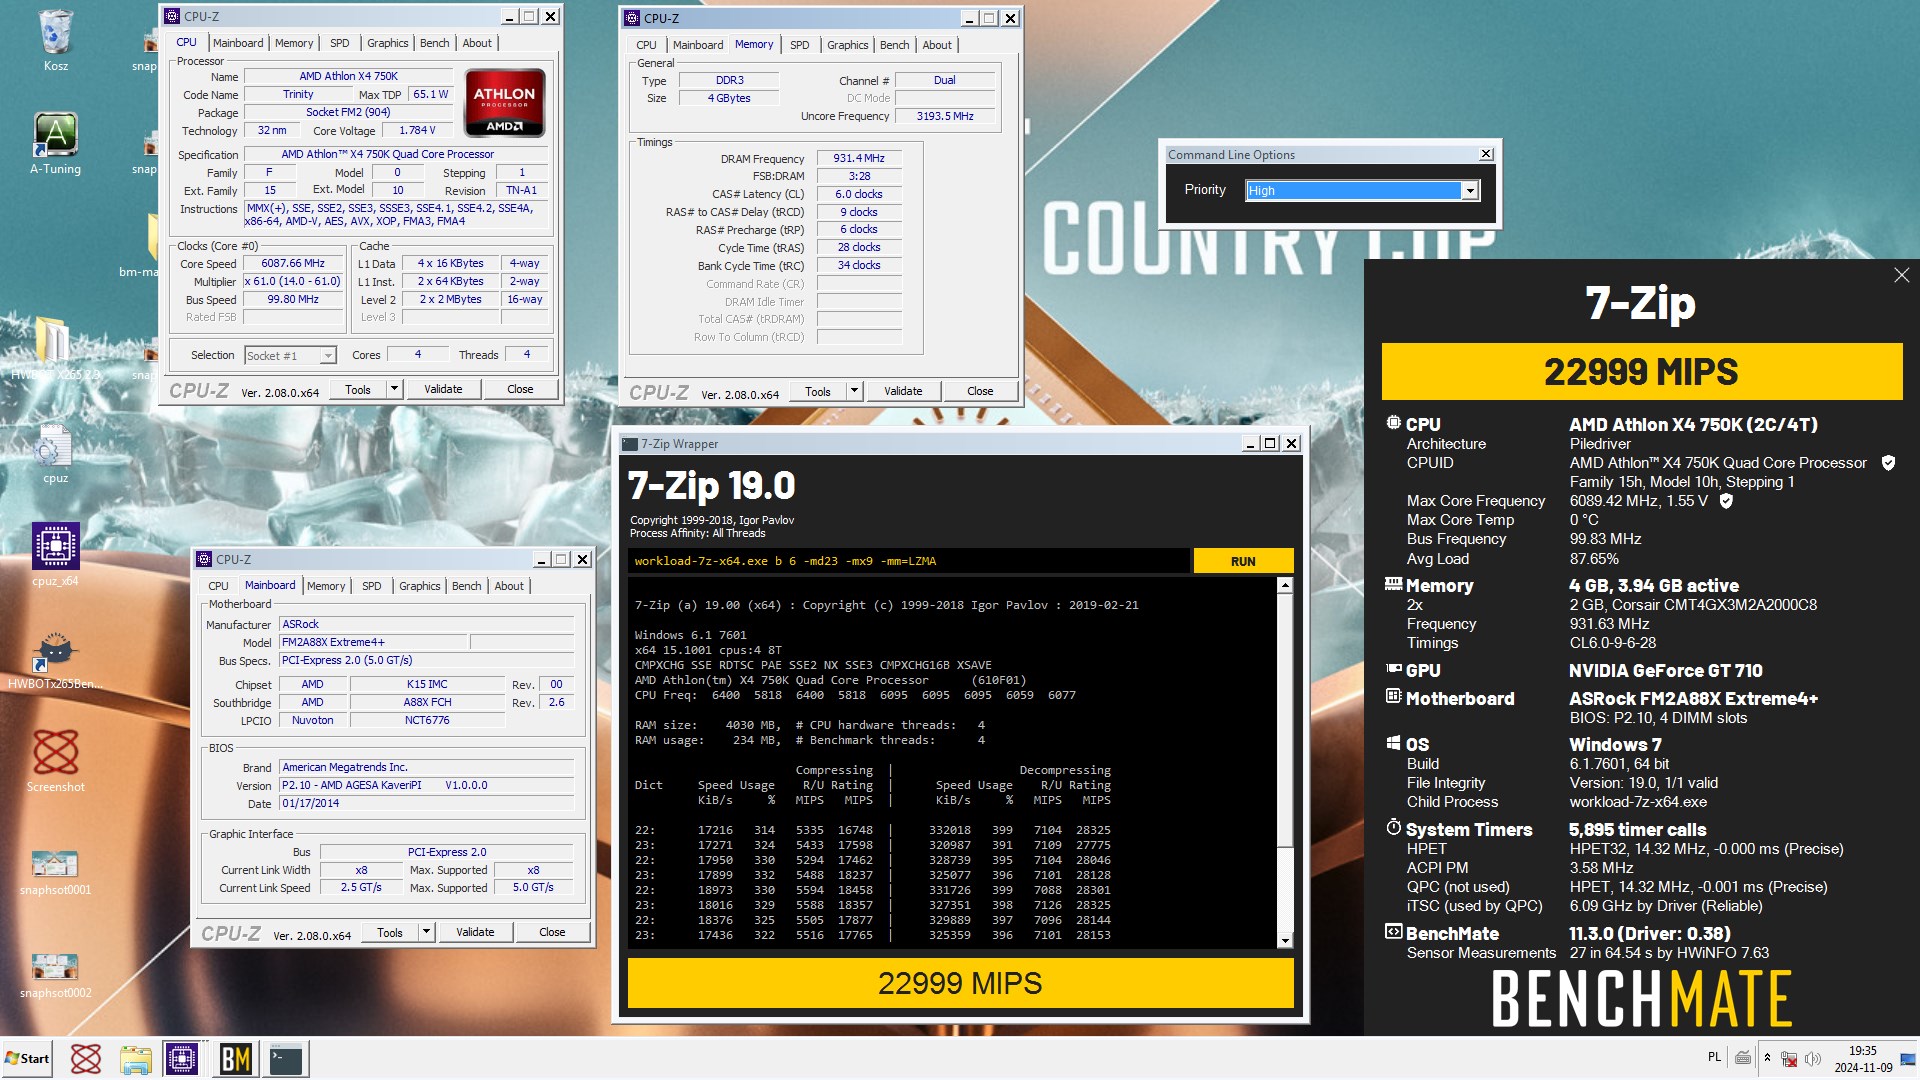This screenshot has height=1080, width=1920.
Task: Click the BenchMate CPU section icon
Action: tap(1393, 423)
